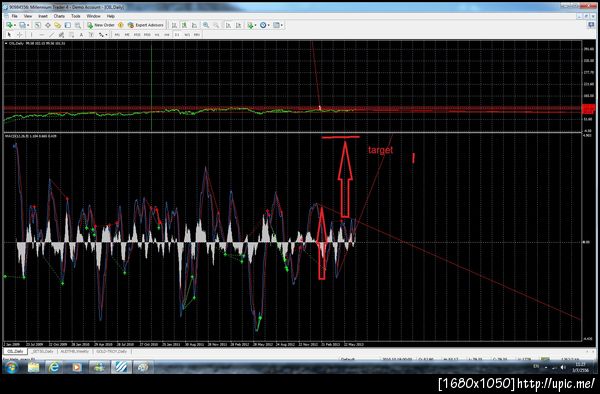Open the Window menu
600x394 pixels.
93,16
